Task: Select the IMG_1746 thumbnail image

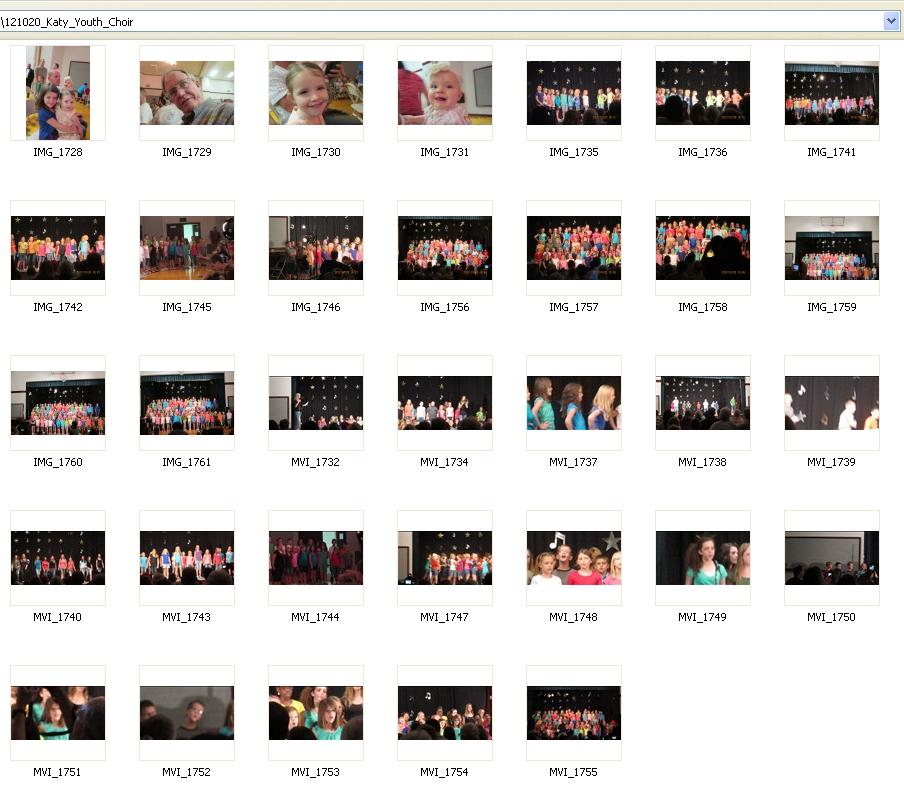Action: pos(316,248)
